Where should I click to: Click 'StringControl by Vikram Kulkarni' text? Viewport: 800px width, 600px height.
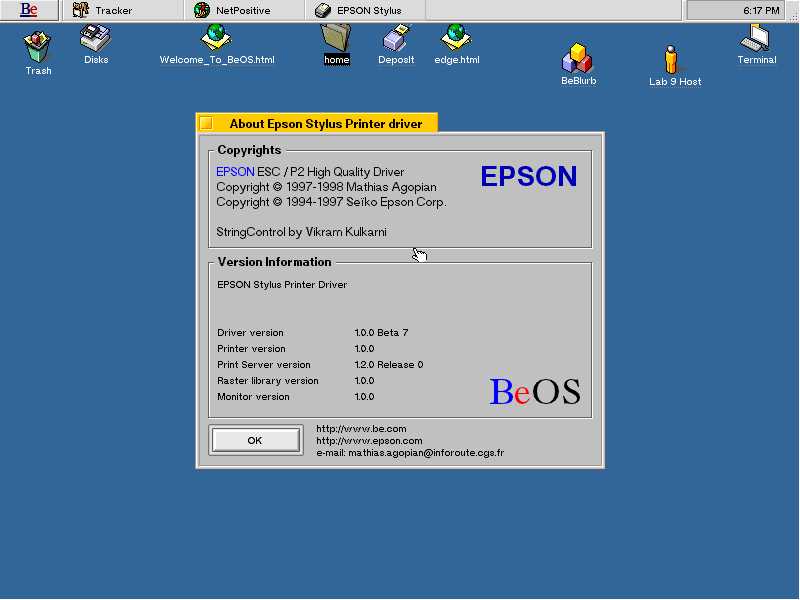click(302, 232)
